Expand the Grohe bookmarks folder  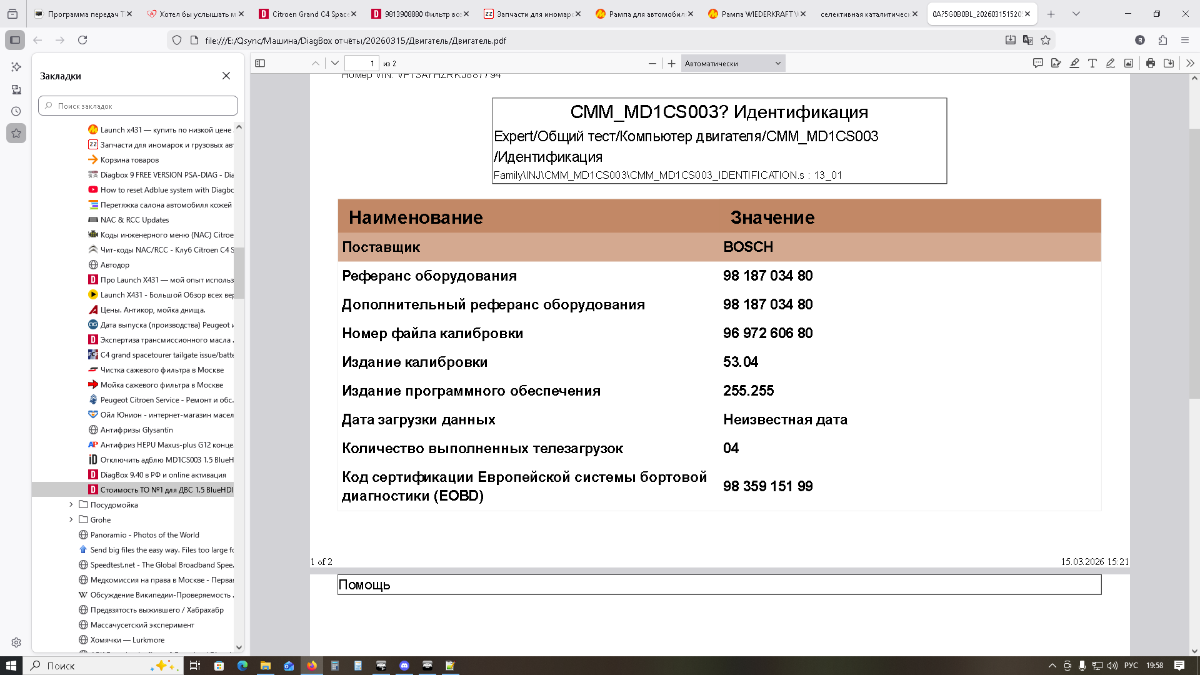point(71,520)
